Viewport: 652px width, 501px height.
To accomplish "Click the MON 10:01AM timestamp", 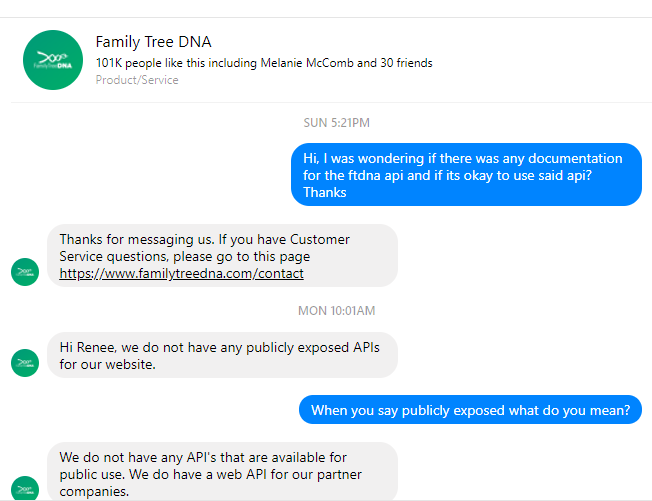I will [336, 311].
